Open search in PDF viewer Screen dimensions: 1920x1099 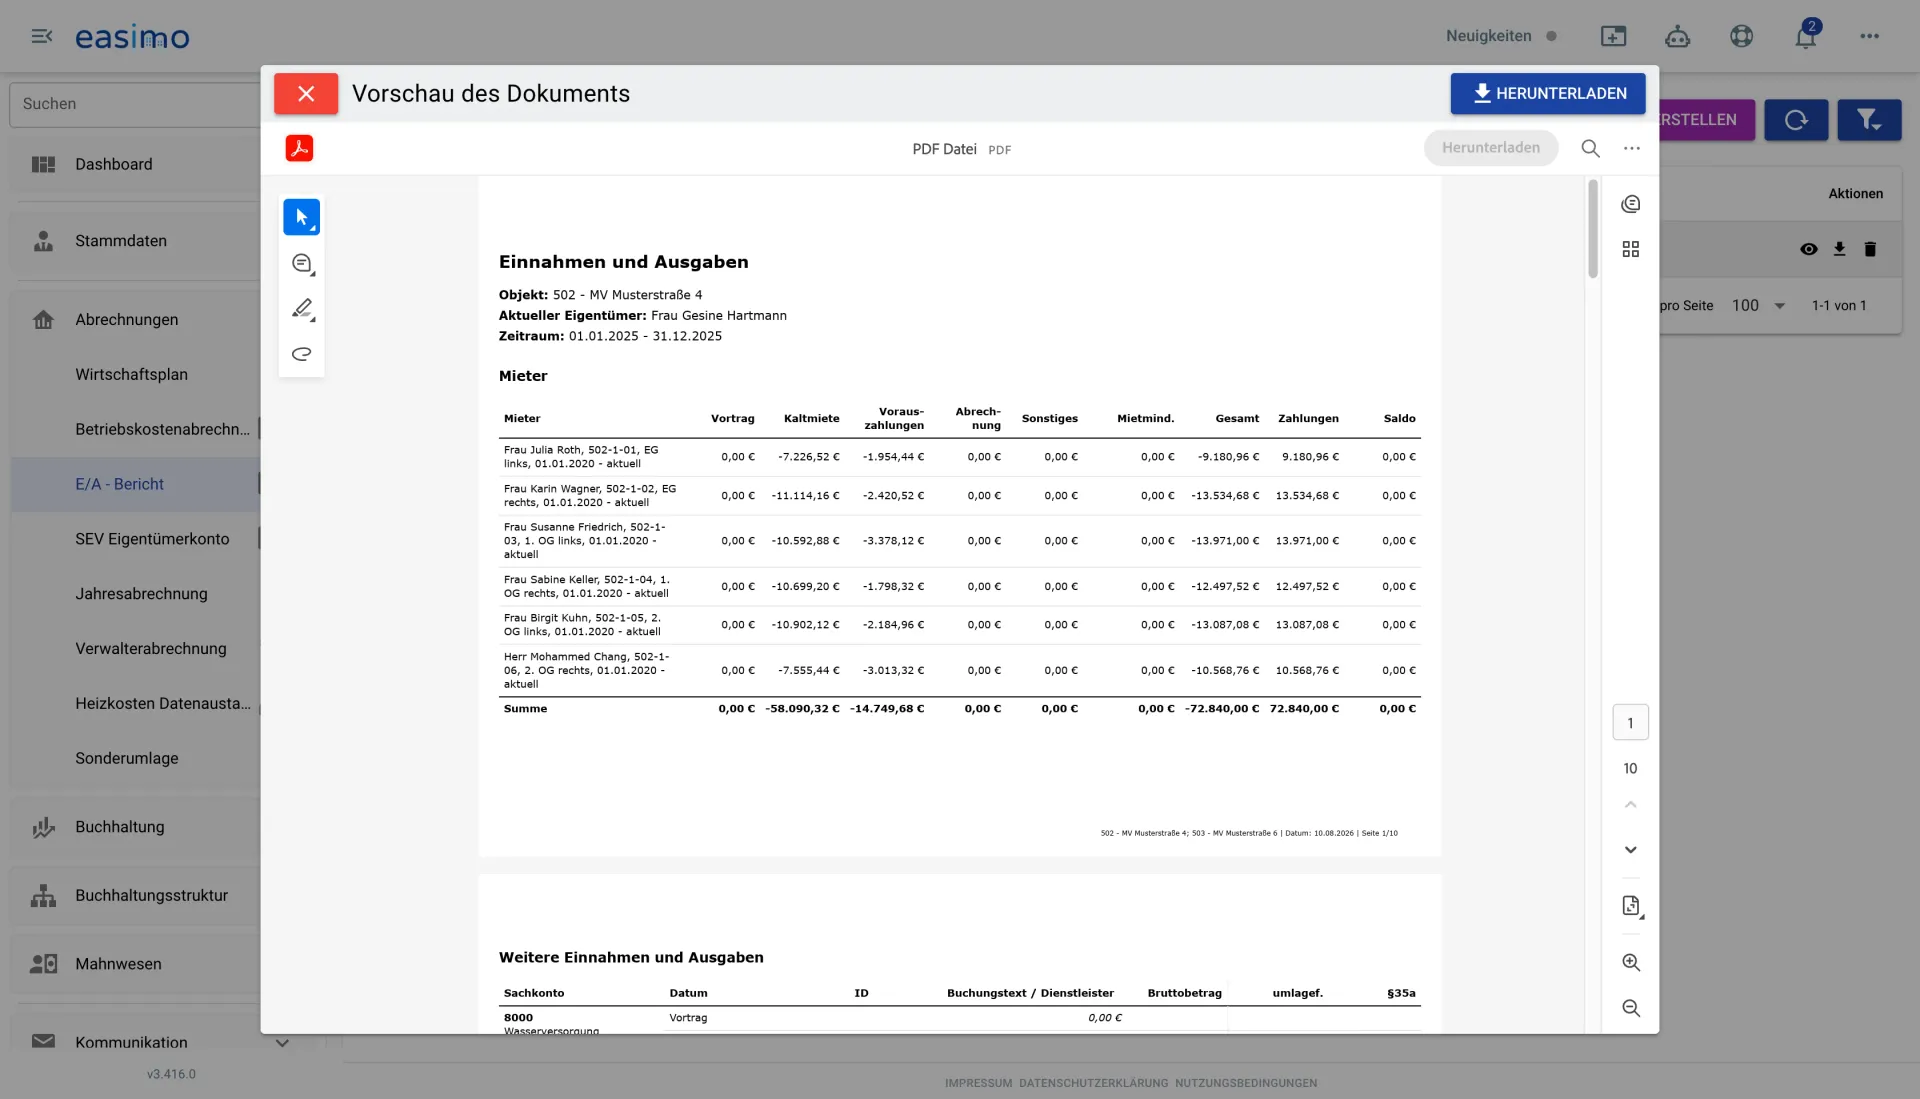point(1590,148)
